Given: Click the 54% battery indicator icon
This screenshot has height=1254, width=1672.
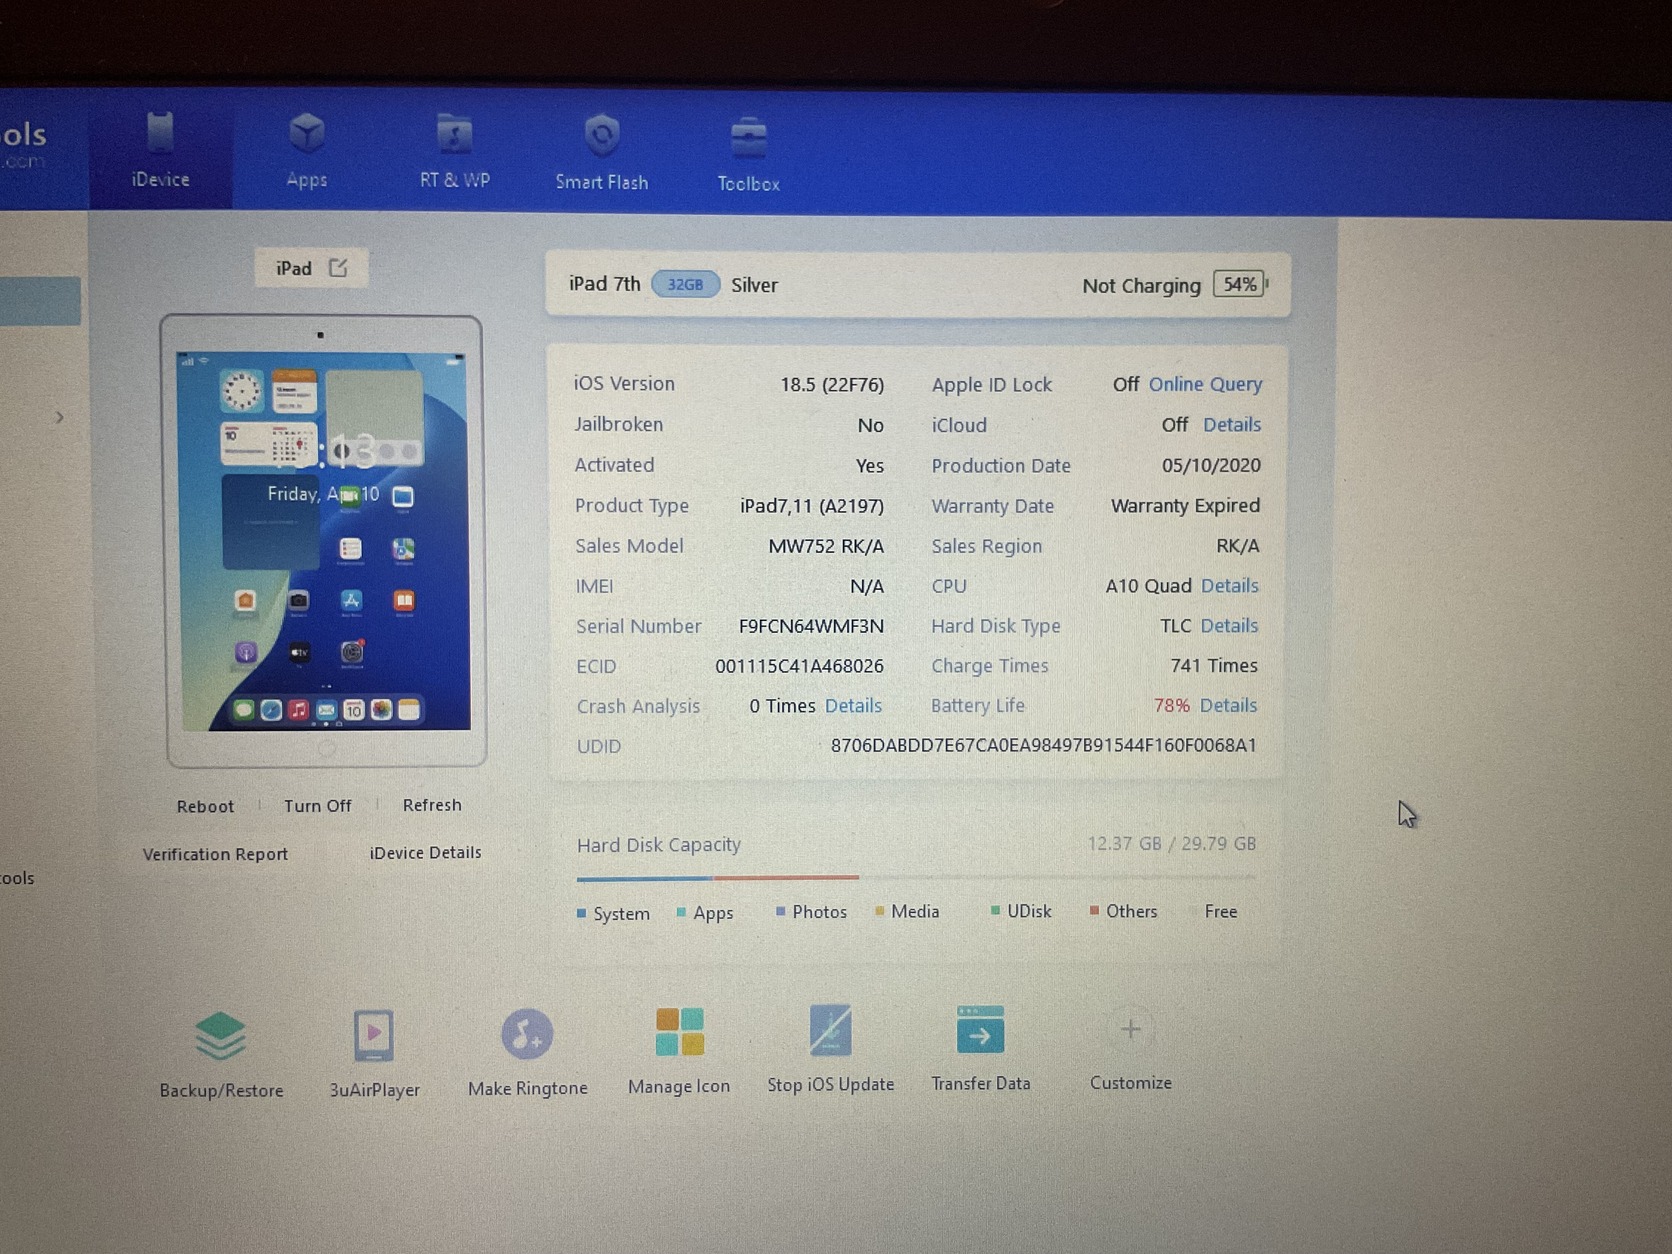Looking at the screenshot, I should click(1240, 285).
